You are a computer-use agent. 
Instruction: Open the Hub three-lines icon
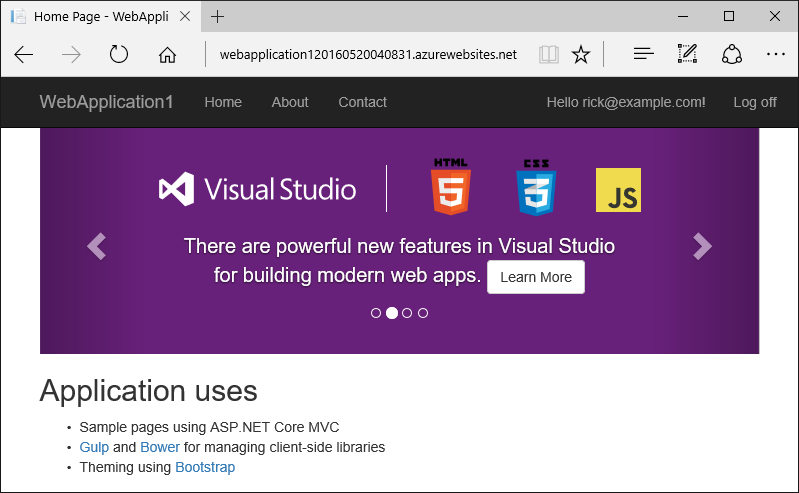[x=644, y=54]
